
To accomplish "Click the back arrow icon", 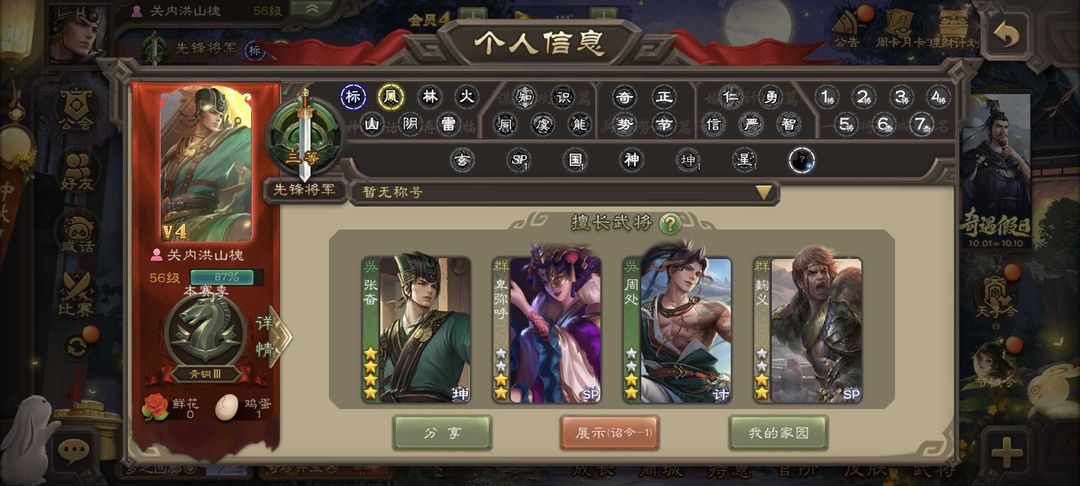I will (1006, 33).
